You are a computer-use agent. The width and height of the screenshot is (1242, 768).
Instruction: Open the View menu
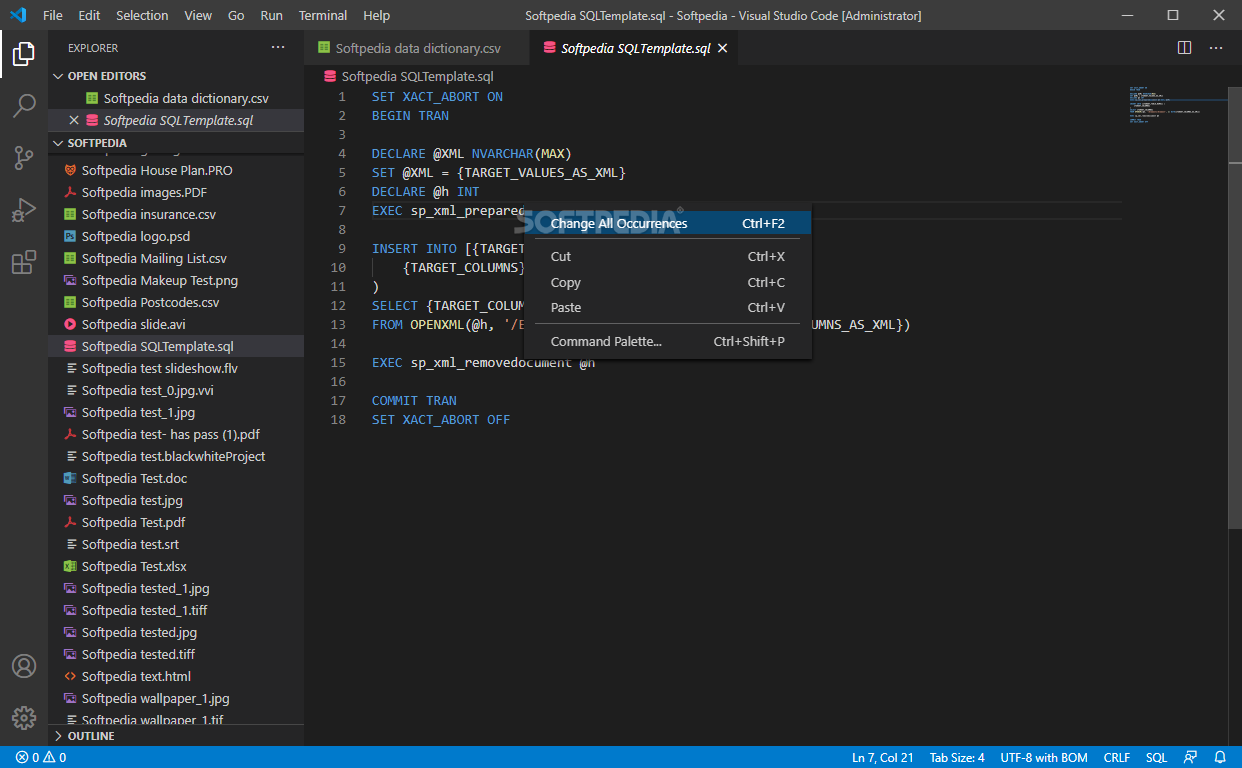(198, 15)
